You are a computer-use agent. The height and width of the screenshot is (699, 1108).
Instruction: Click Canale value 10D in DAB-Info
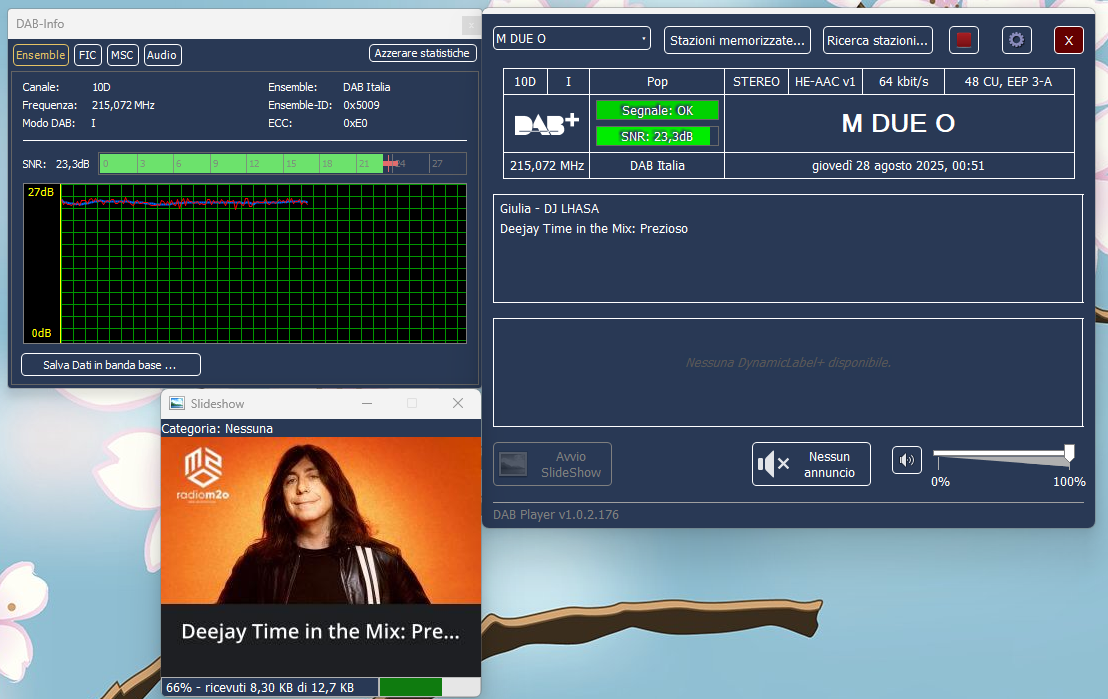101,87
